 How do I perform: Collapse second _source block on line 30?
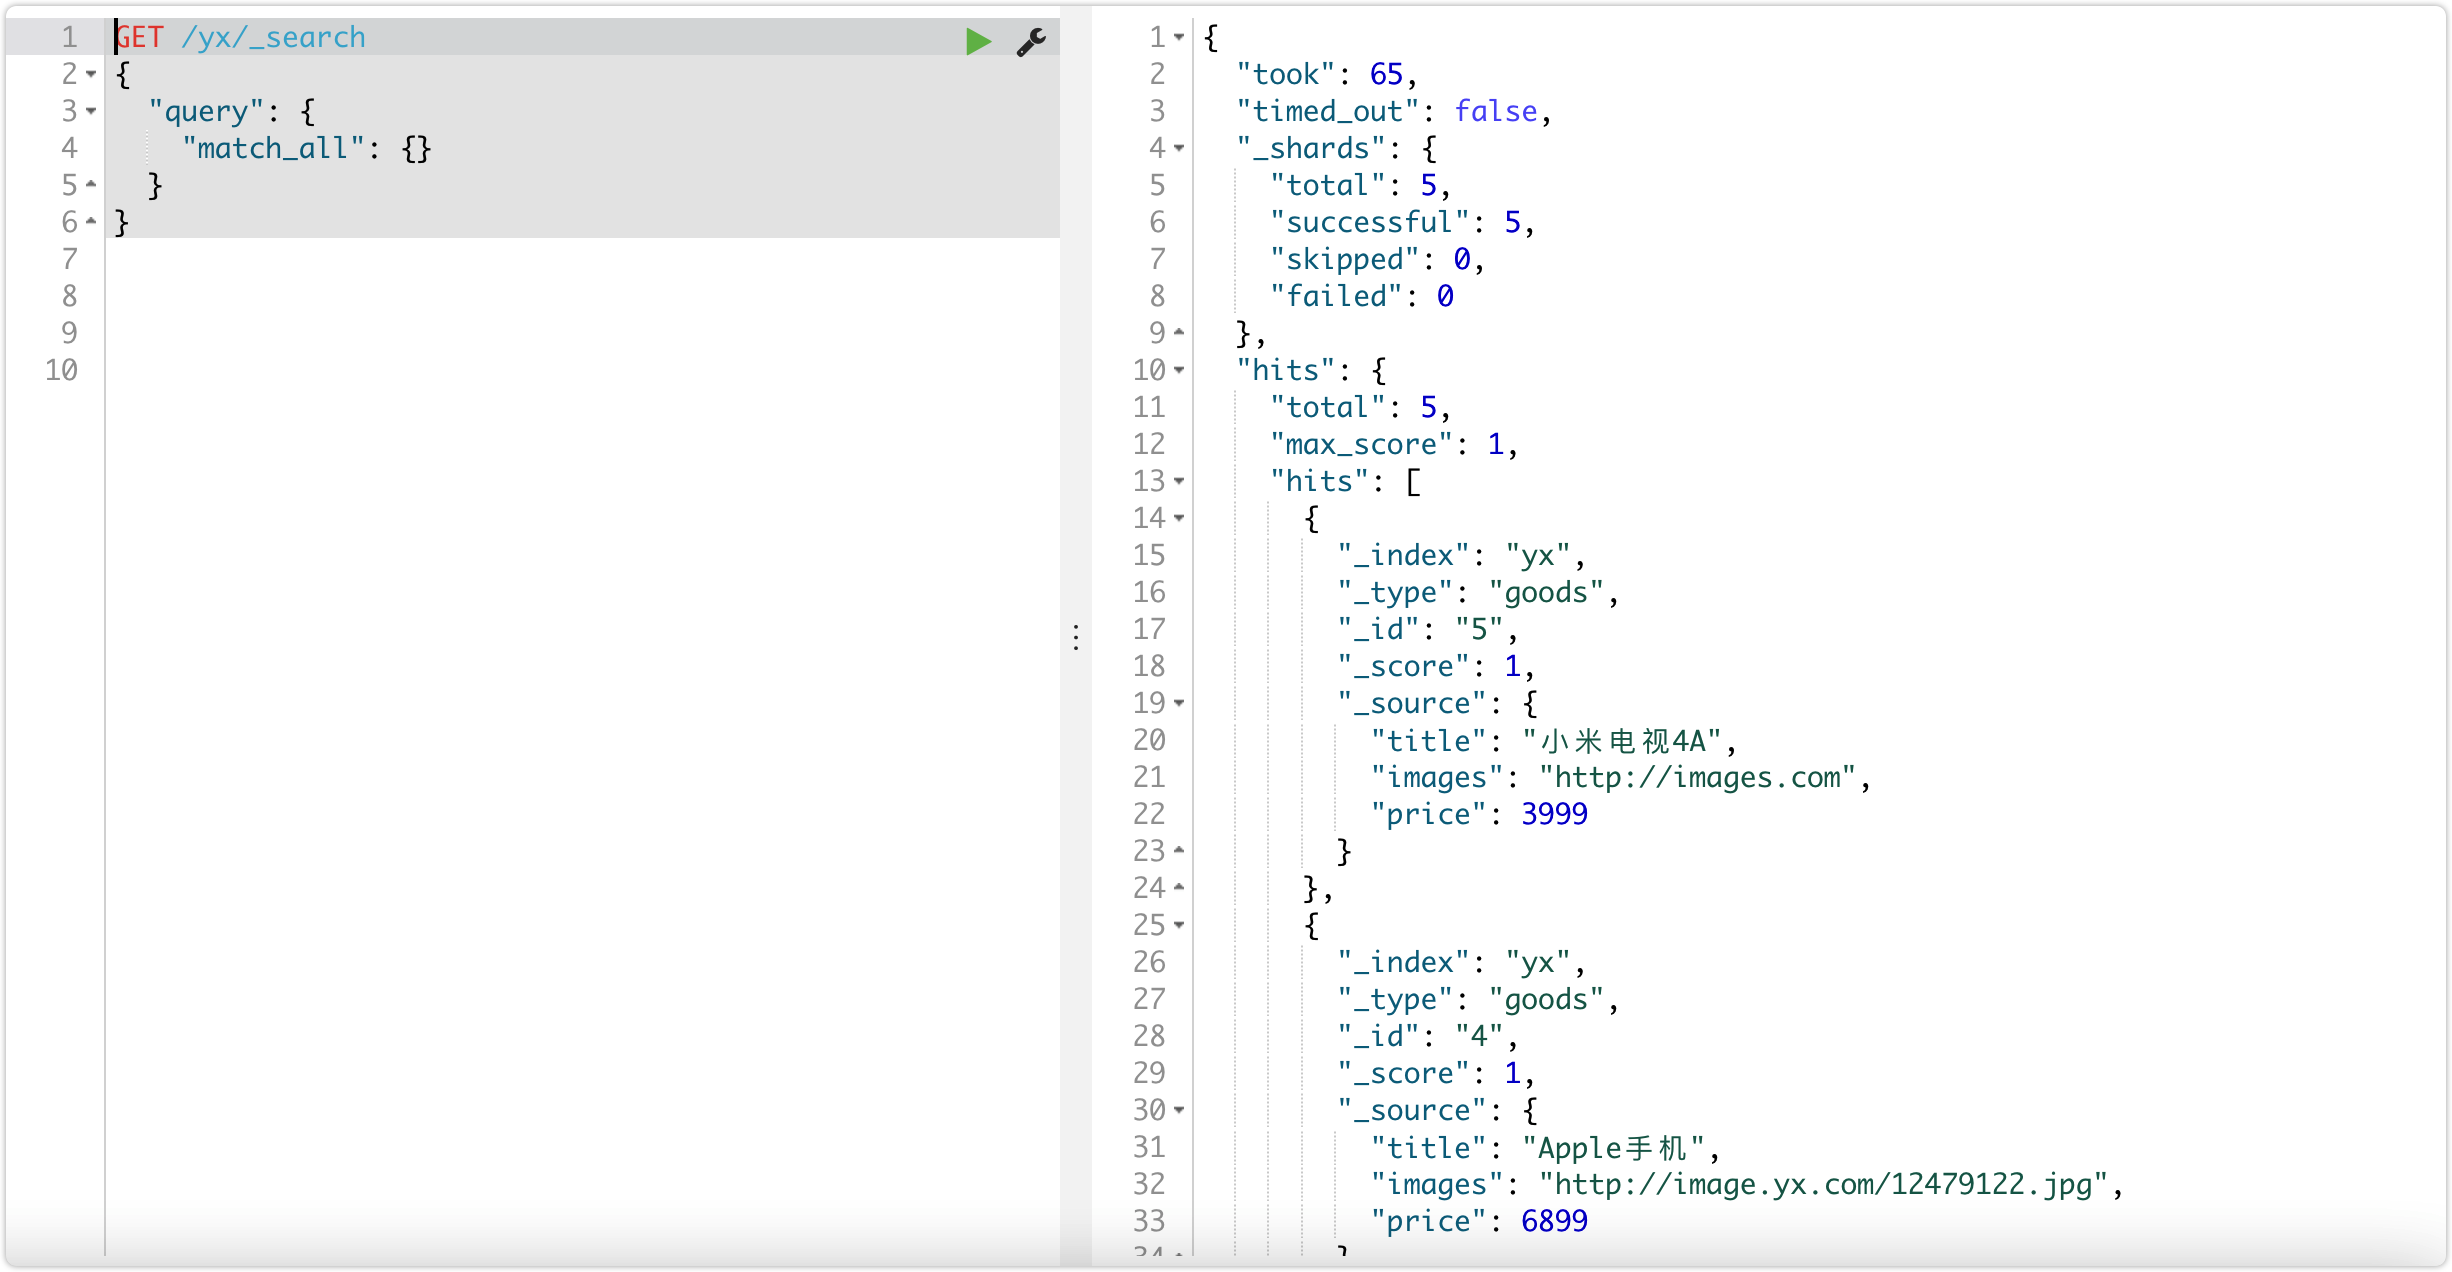[1179, 1110]
